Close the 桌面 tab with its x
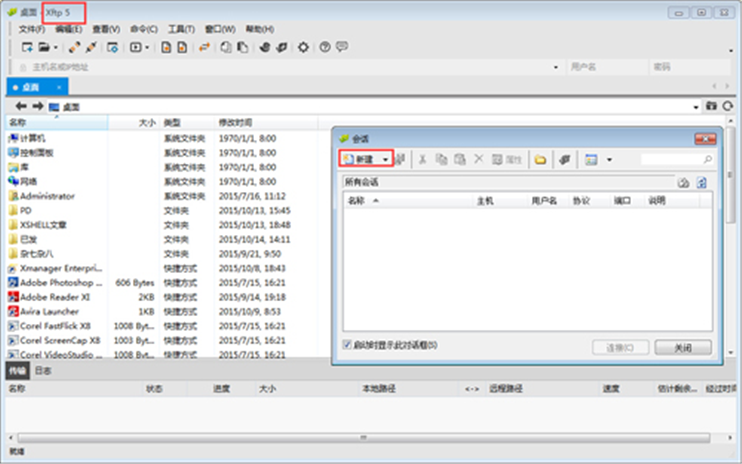The height and width of the screenshot is (464, 742). click(x=59, y=88)
